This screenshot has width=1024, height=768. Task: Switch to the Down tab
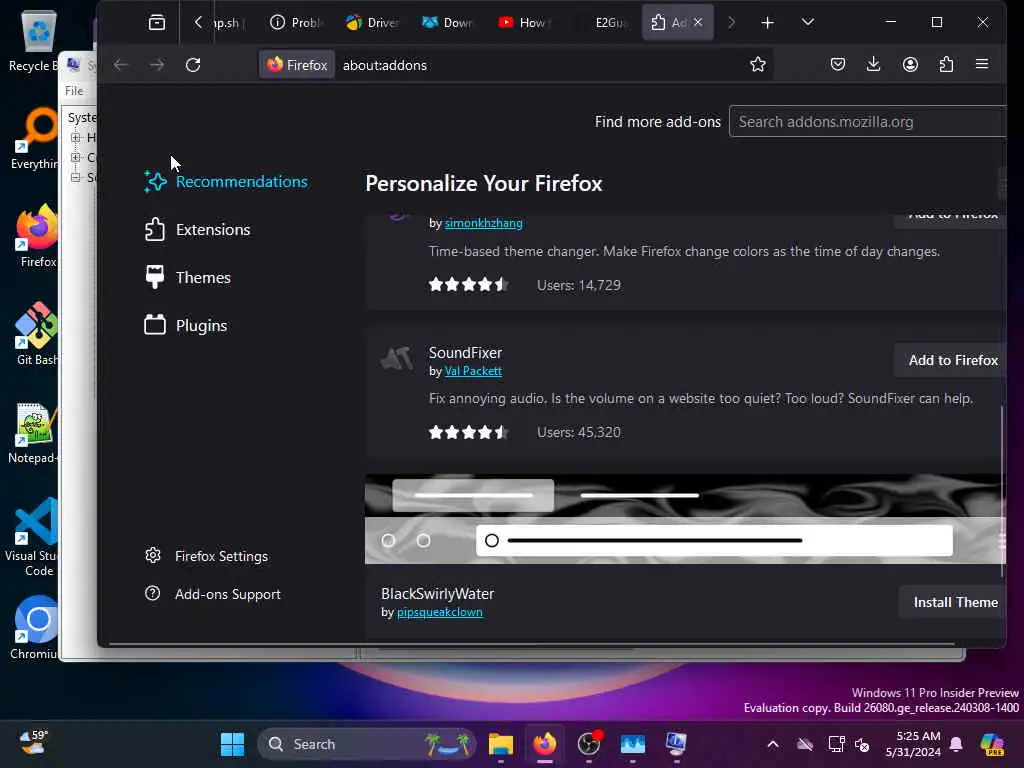pyautogui.click(x=448, y=23)
